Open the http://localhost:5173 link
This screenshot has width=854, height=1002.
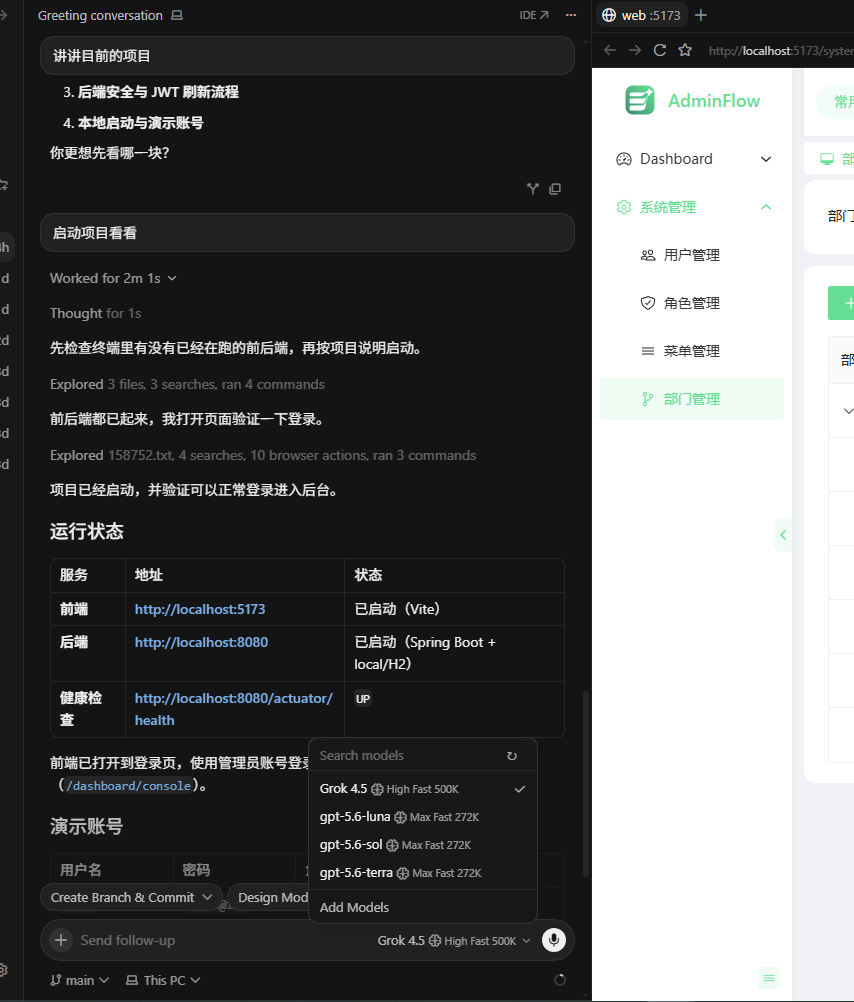(199, 610)
